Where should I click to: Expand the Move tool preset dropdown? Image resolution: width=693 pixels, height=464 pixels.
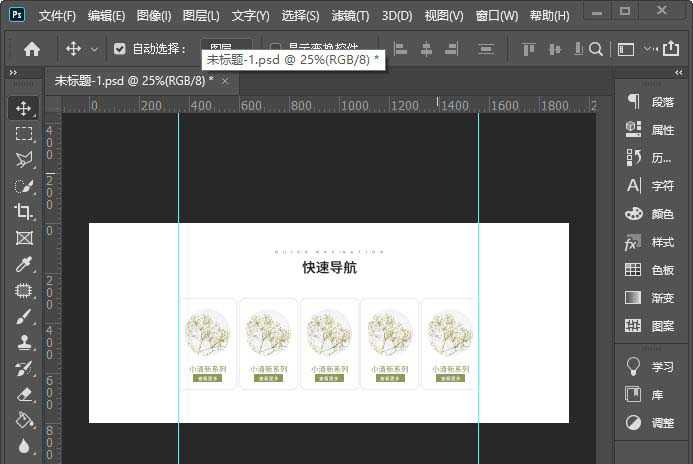click(95, 49)
